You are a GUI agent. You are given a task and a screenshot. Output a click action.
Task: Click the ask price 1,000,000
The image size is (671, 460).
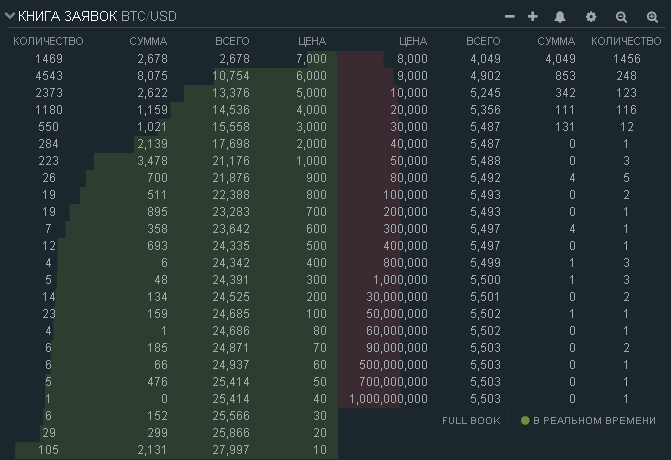pos(400,280)
